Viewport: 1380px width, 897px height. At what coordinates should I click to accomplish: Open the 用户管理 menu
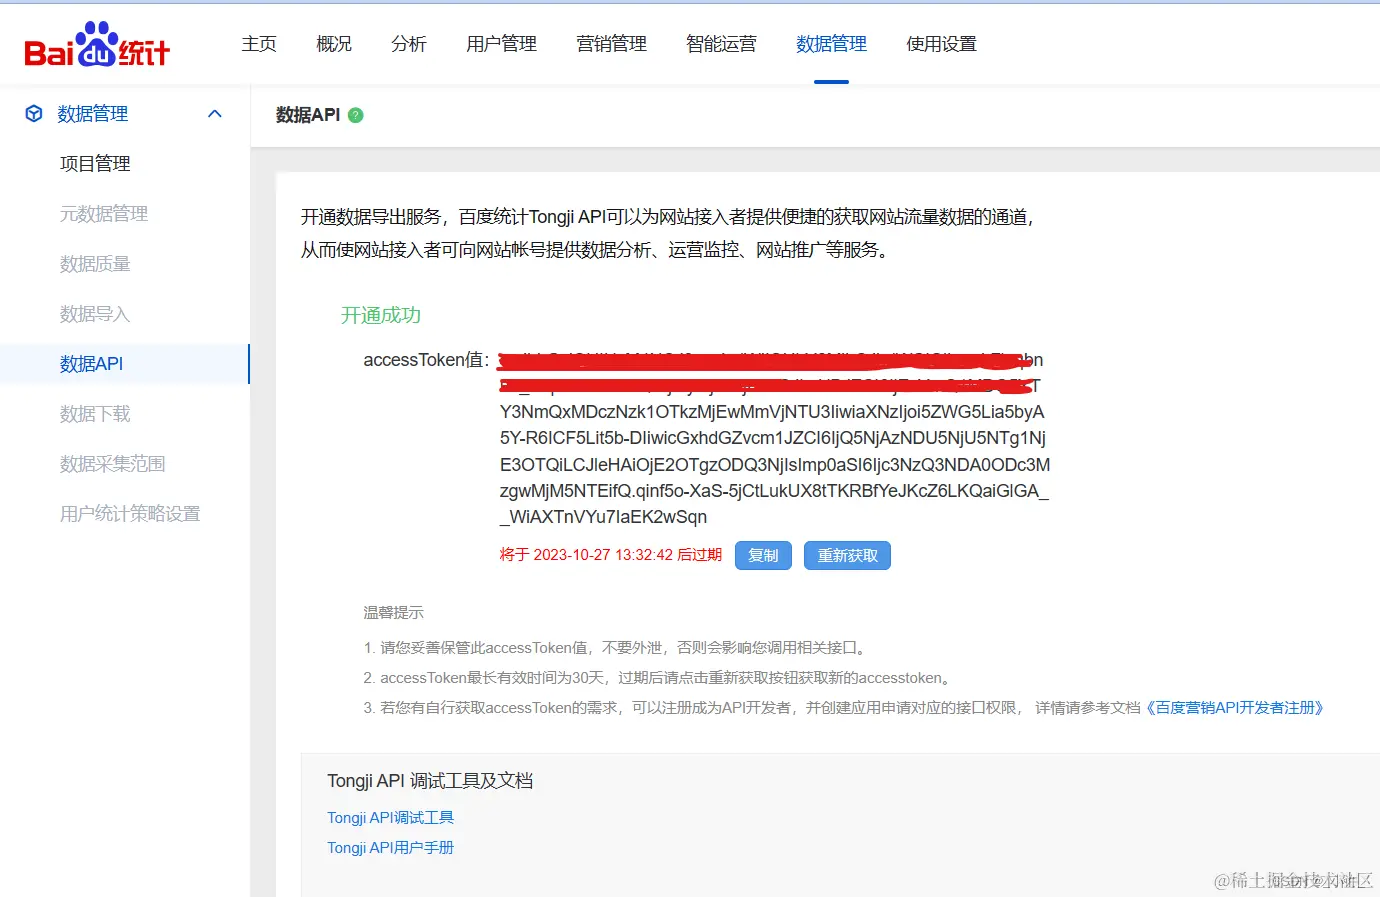point(500,43)
